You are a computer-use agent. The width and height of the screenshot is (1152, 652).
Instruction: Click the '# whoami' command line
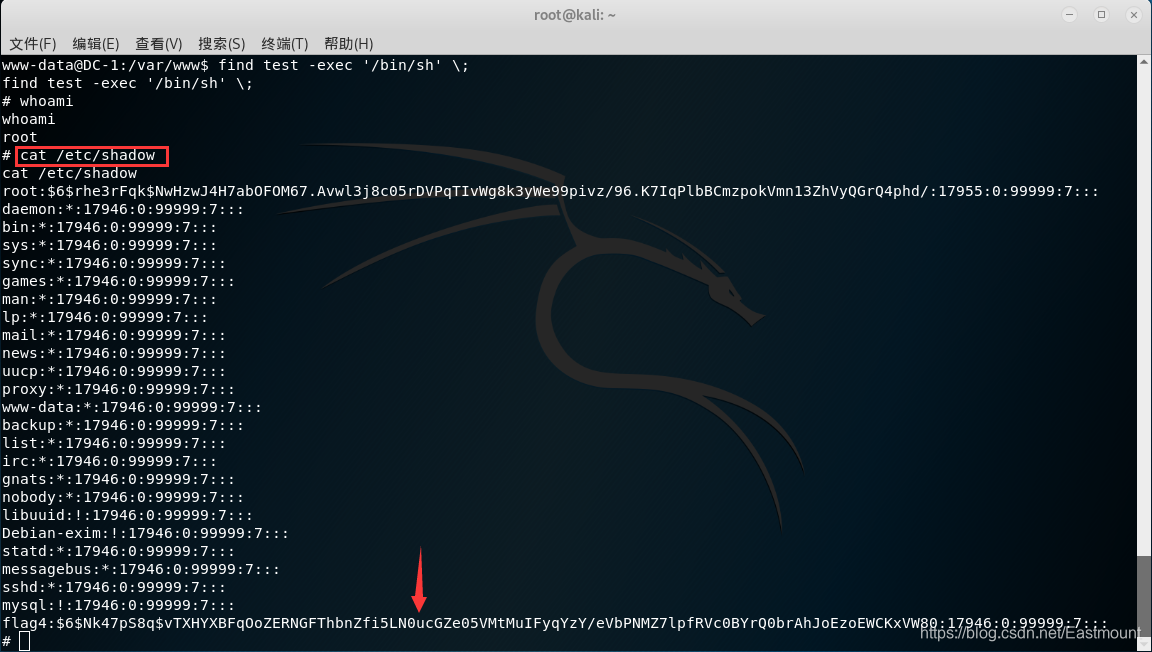(37, 101)
